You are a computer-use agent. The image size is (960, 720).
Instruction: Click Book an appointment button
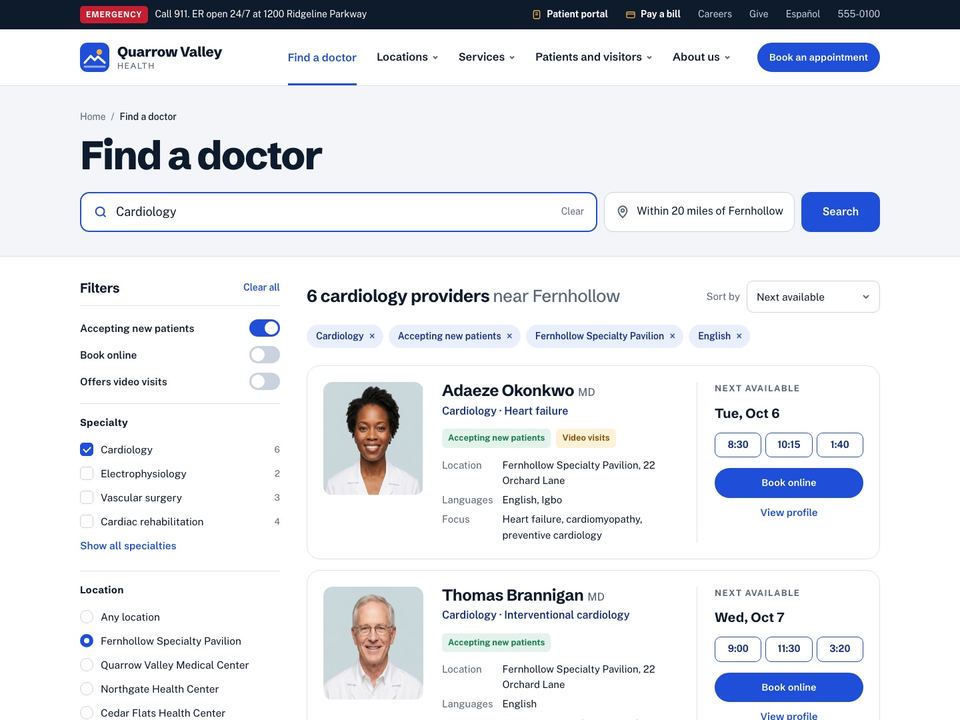coord(818,58)
